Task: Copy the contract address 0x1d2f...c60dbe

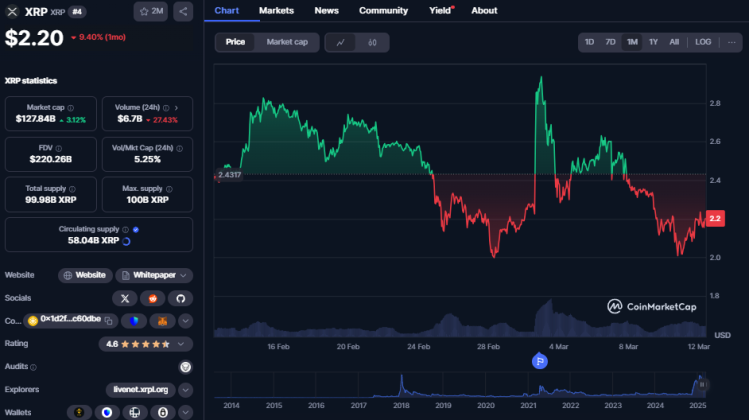Action: tap(109, 321)
